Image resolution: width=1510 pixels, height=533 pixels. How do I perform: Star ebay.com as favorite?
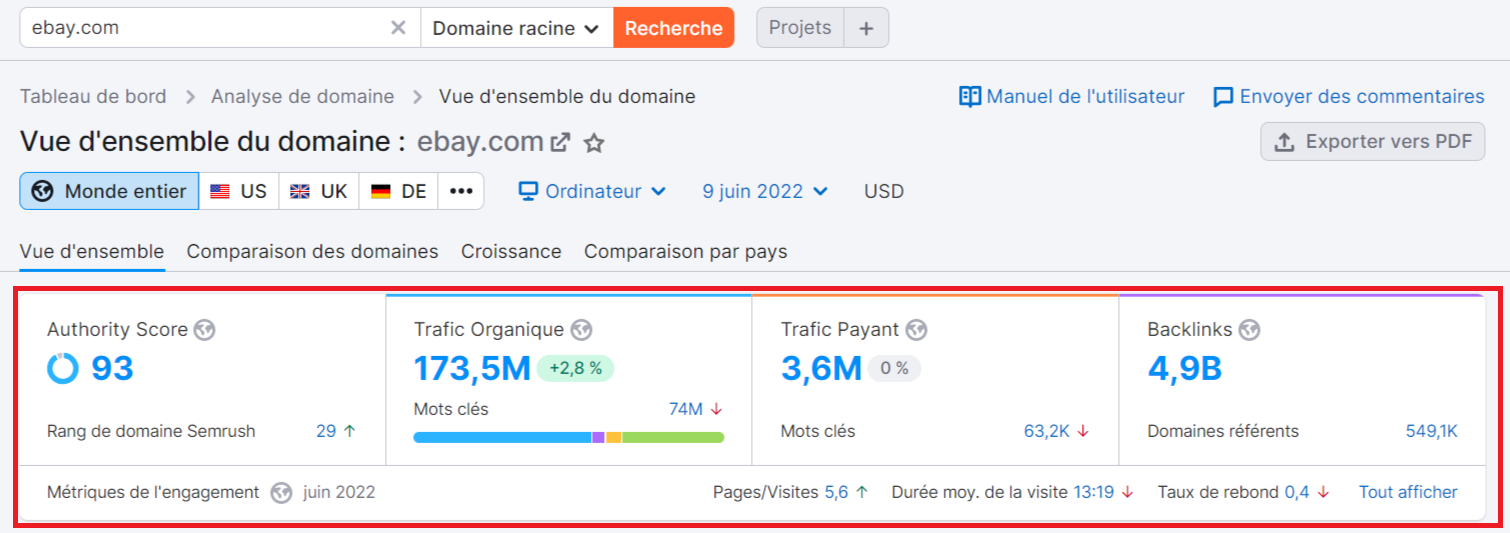(594, 143)
